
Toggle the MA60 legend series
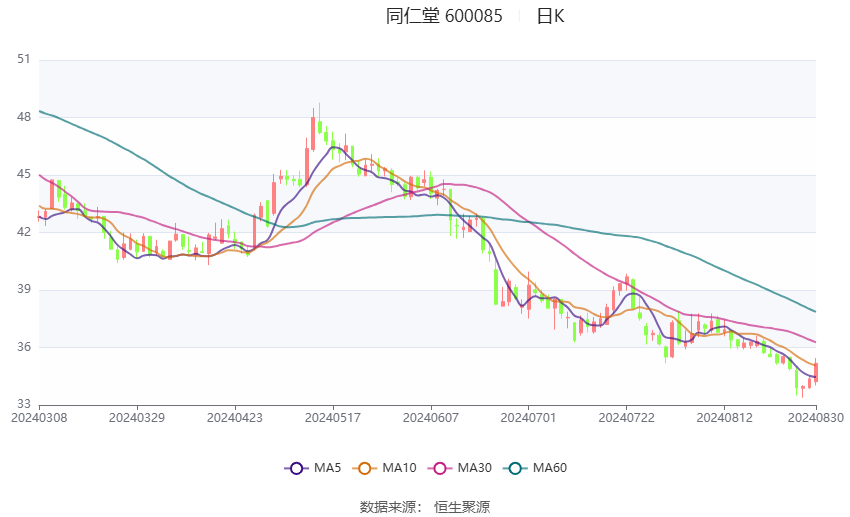point(535,468)
